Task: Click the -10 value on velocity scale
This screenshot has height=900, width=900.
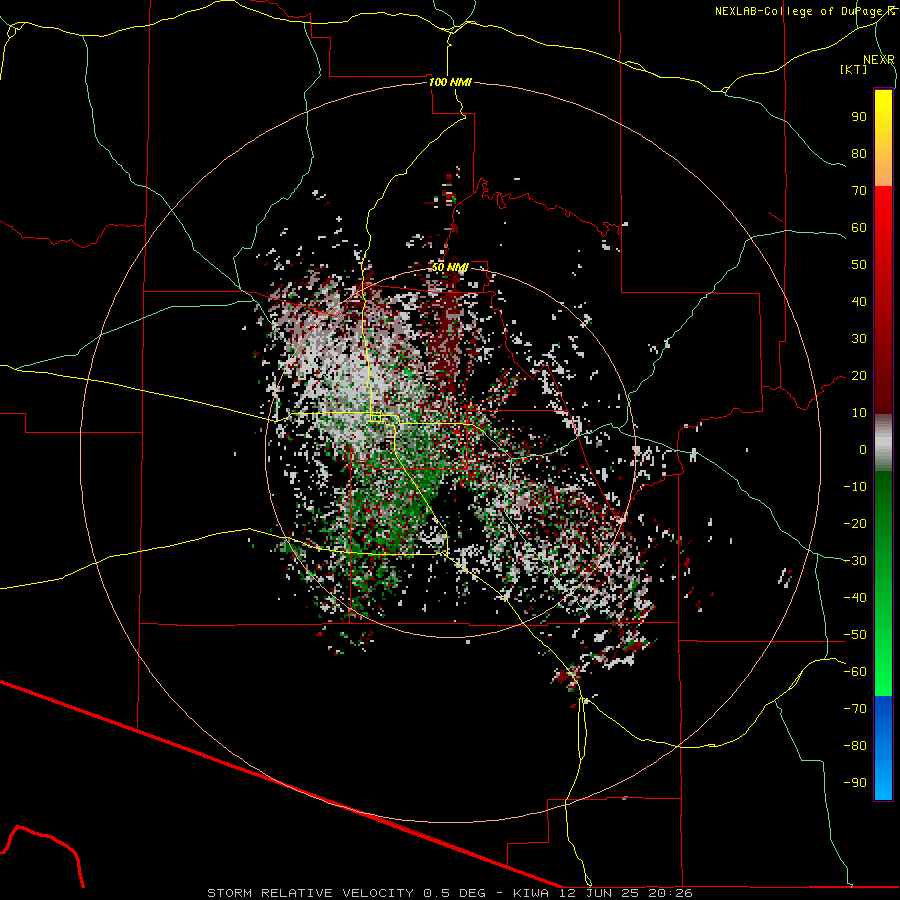Action: [x=855, y=487]
